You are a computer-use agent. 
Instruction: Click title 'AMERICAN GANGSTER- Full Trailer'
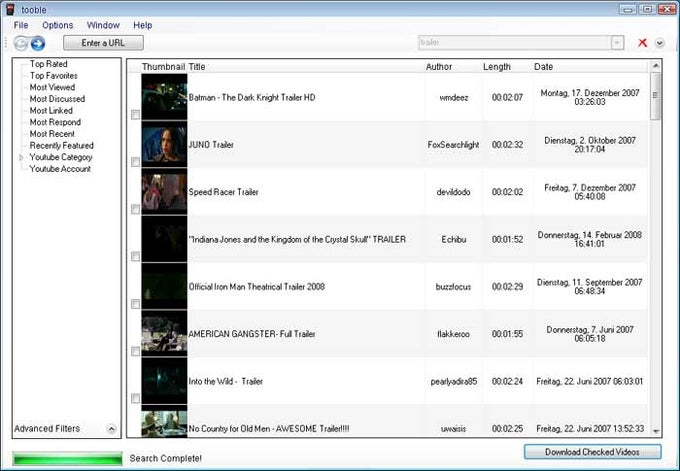[x=252, y=334]
